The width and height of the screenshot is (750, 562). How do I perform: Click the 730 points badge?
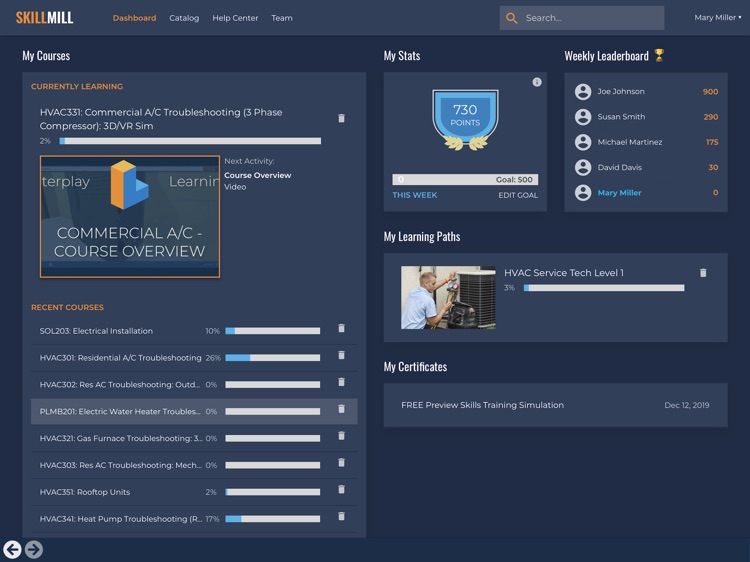[x=465, y=120]
